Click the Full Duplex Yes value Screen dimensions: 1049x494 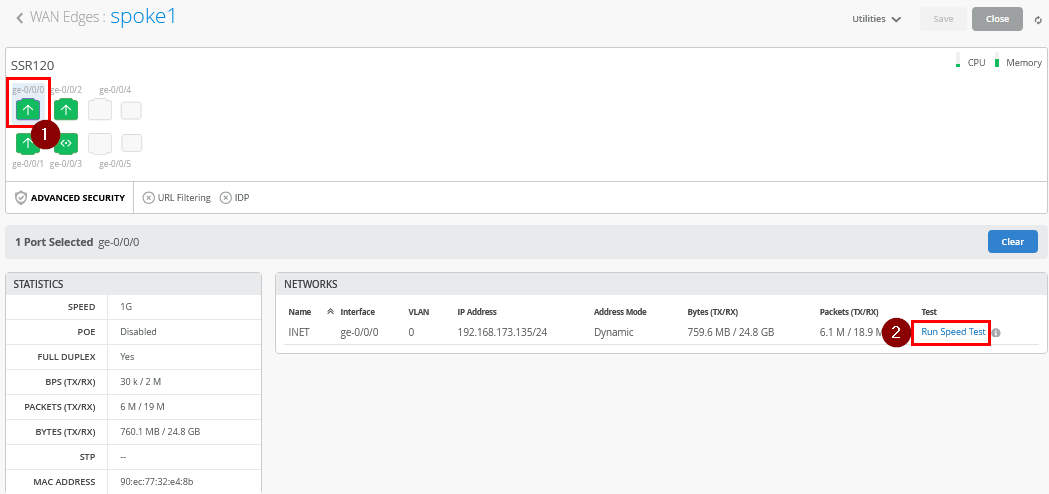(x=126, y=357)
